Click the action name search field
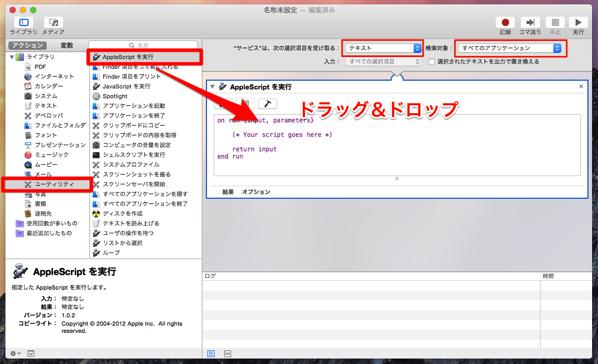The width and height of the screenshot is (598, 364). 143,45
